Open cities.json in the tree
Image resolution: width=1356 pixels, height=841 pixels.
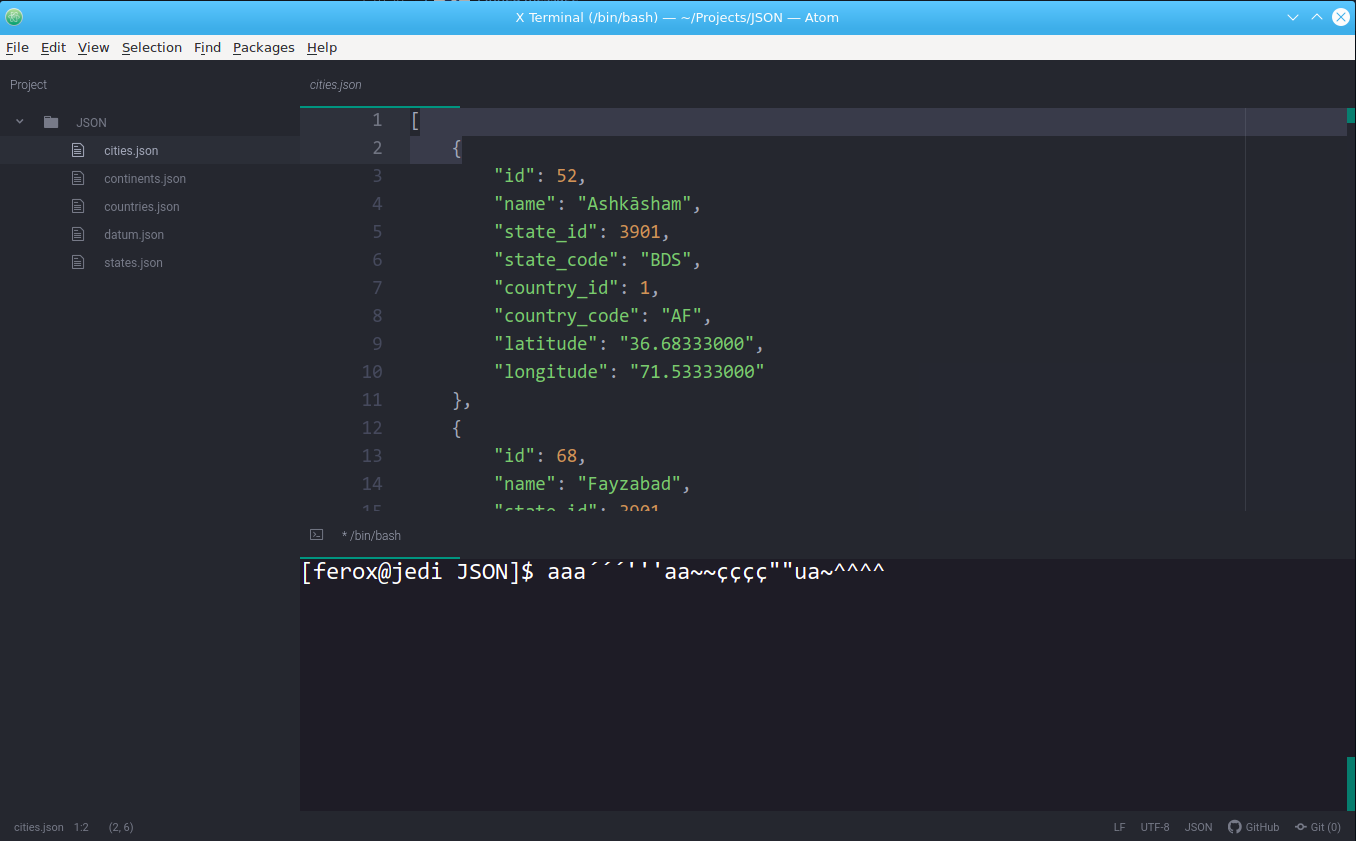click(131, 150)
